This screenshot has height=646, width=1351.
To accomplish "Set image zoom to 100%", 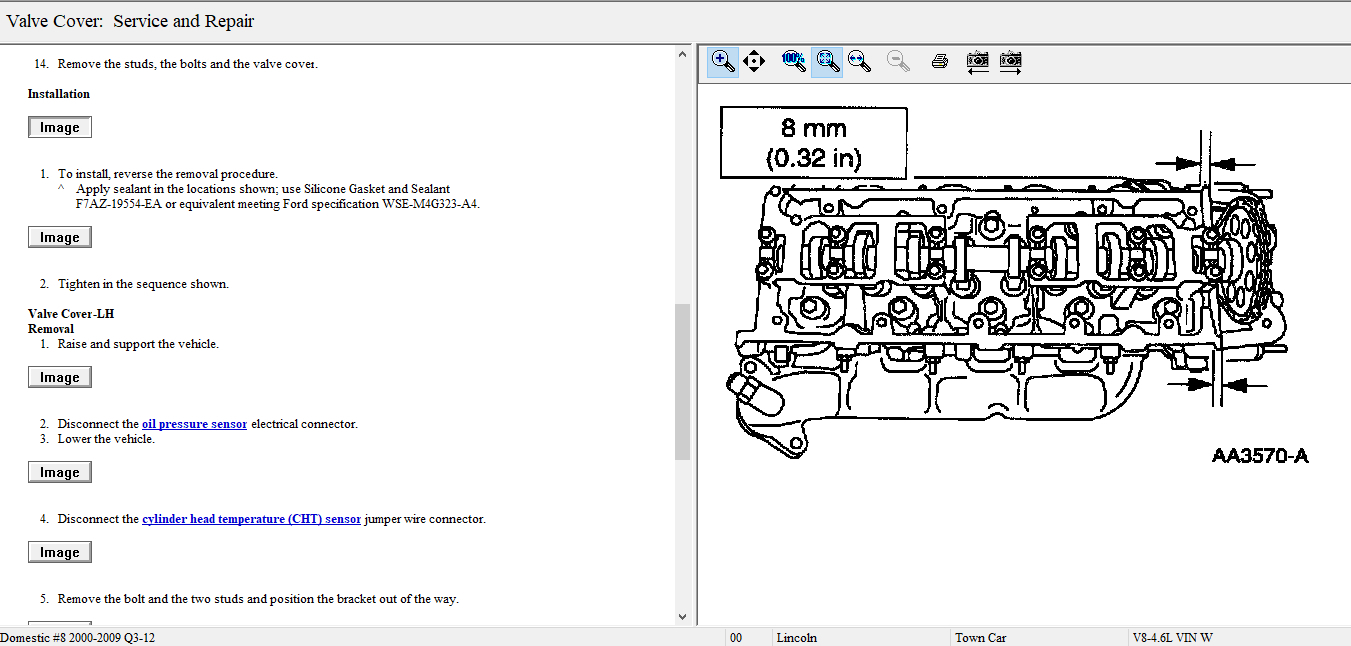I will tap(794, 62).
